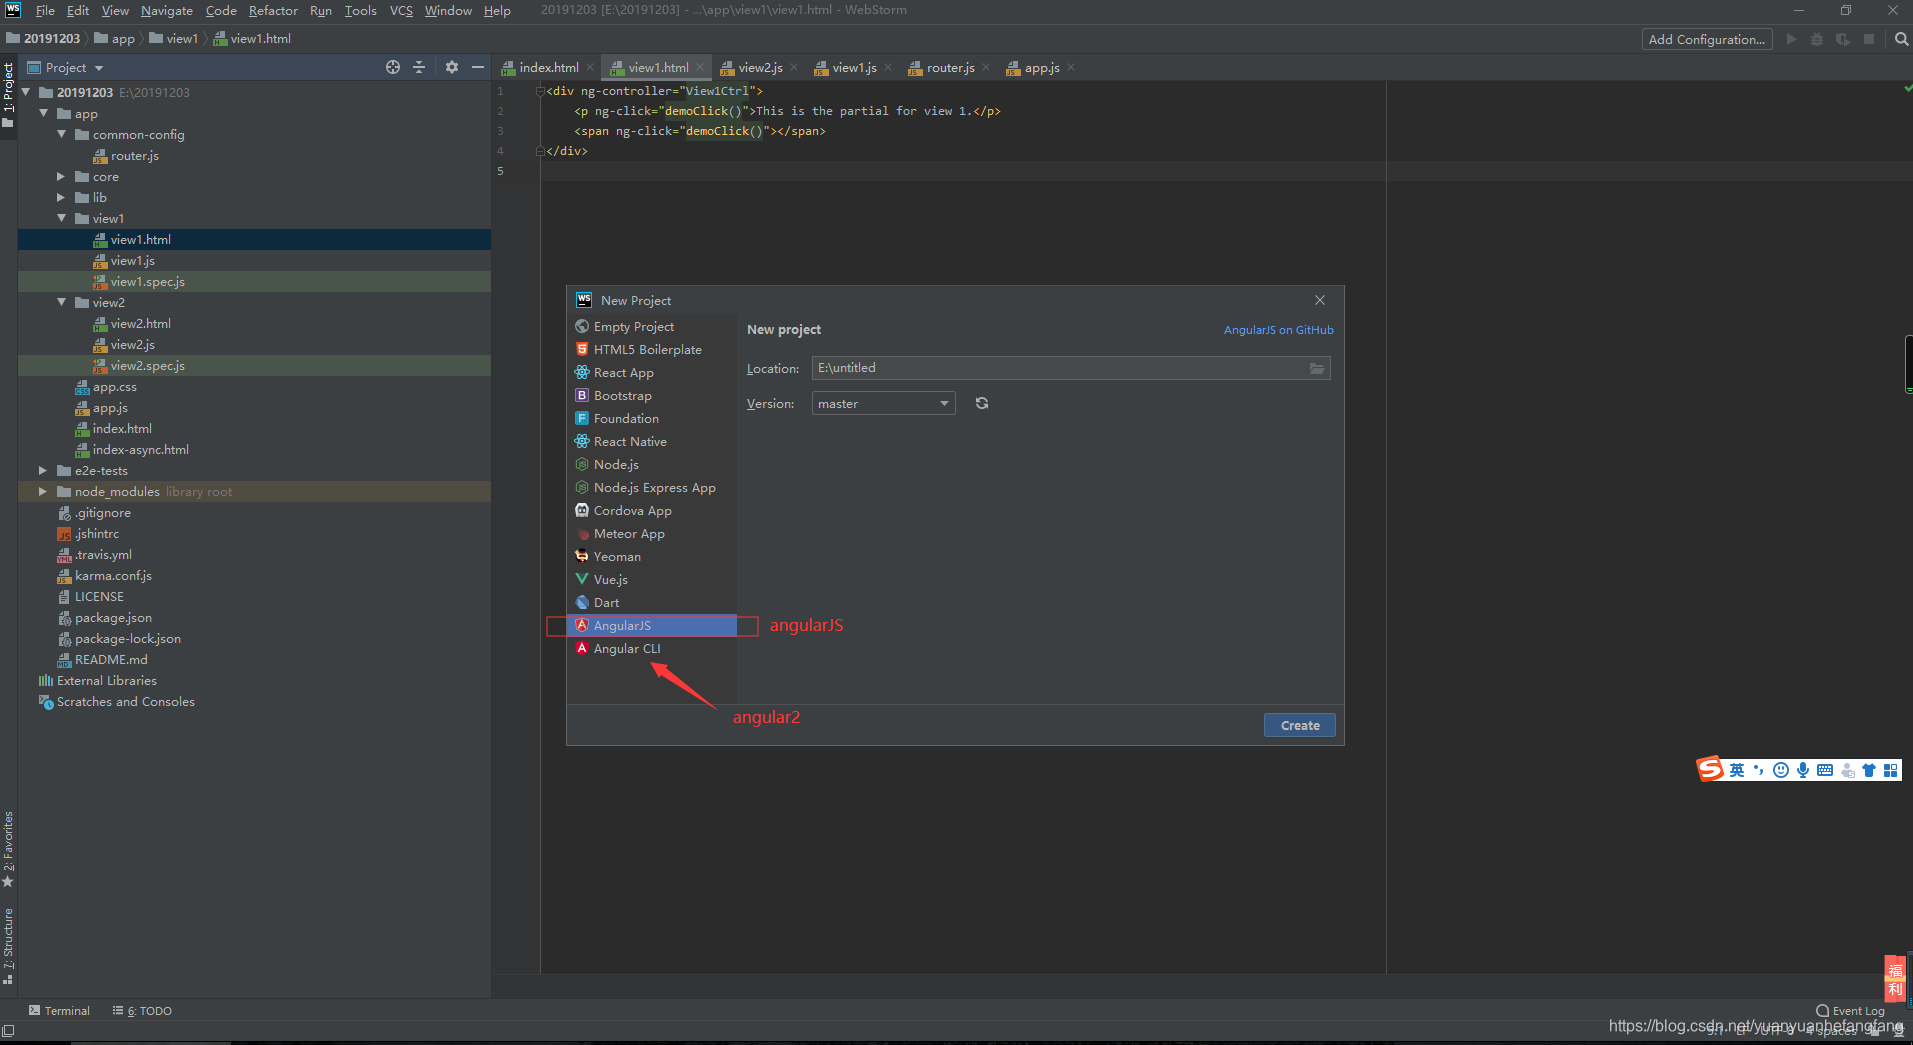Collapse the app folder
The width and height of the screenshot is (1913, 1045).
pos(44,113)
